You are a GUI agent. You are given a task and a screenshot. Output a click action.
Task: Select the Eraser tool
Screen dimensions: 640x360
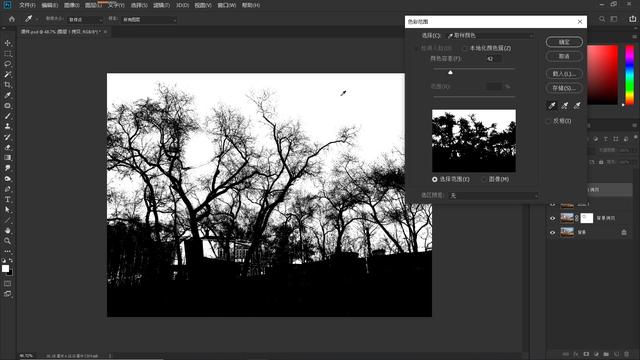click(7, 147)
